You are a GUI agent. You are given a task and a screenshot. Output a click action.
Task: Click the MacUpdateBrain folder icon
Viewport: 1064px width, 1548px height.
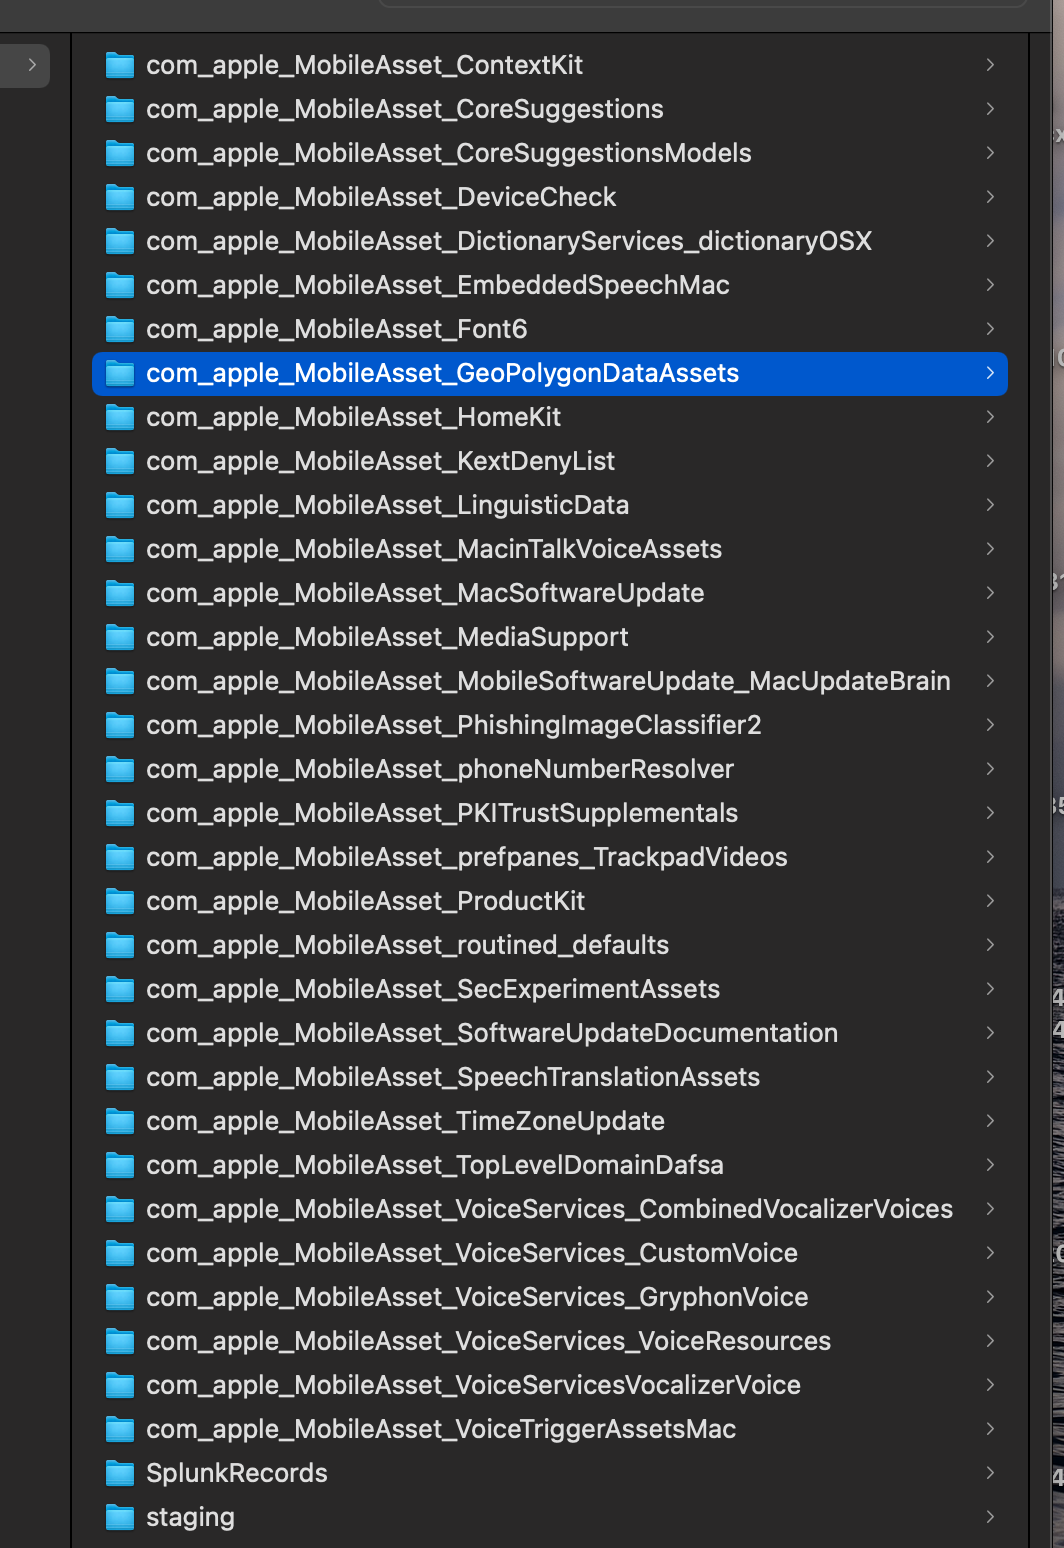point(120,681)
